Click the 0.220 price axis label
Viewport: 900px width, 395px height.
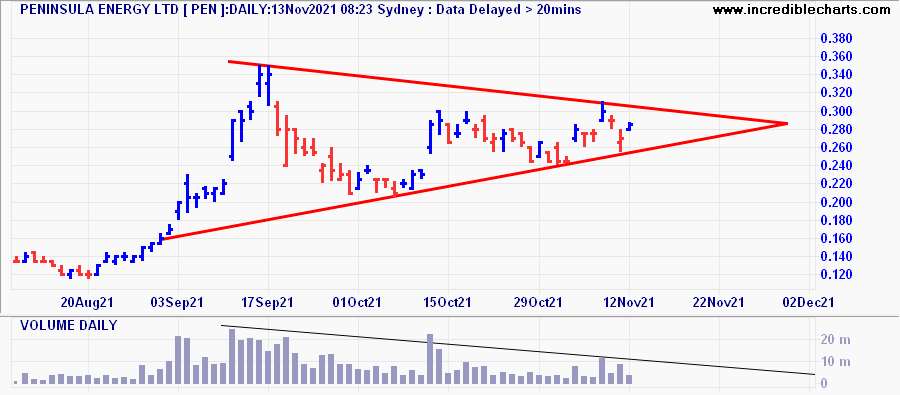(836, 184)
